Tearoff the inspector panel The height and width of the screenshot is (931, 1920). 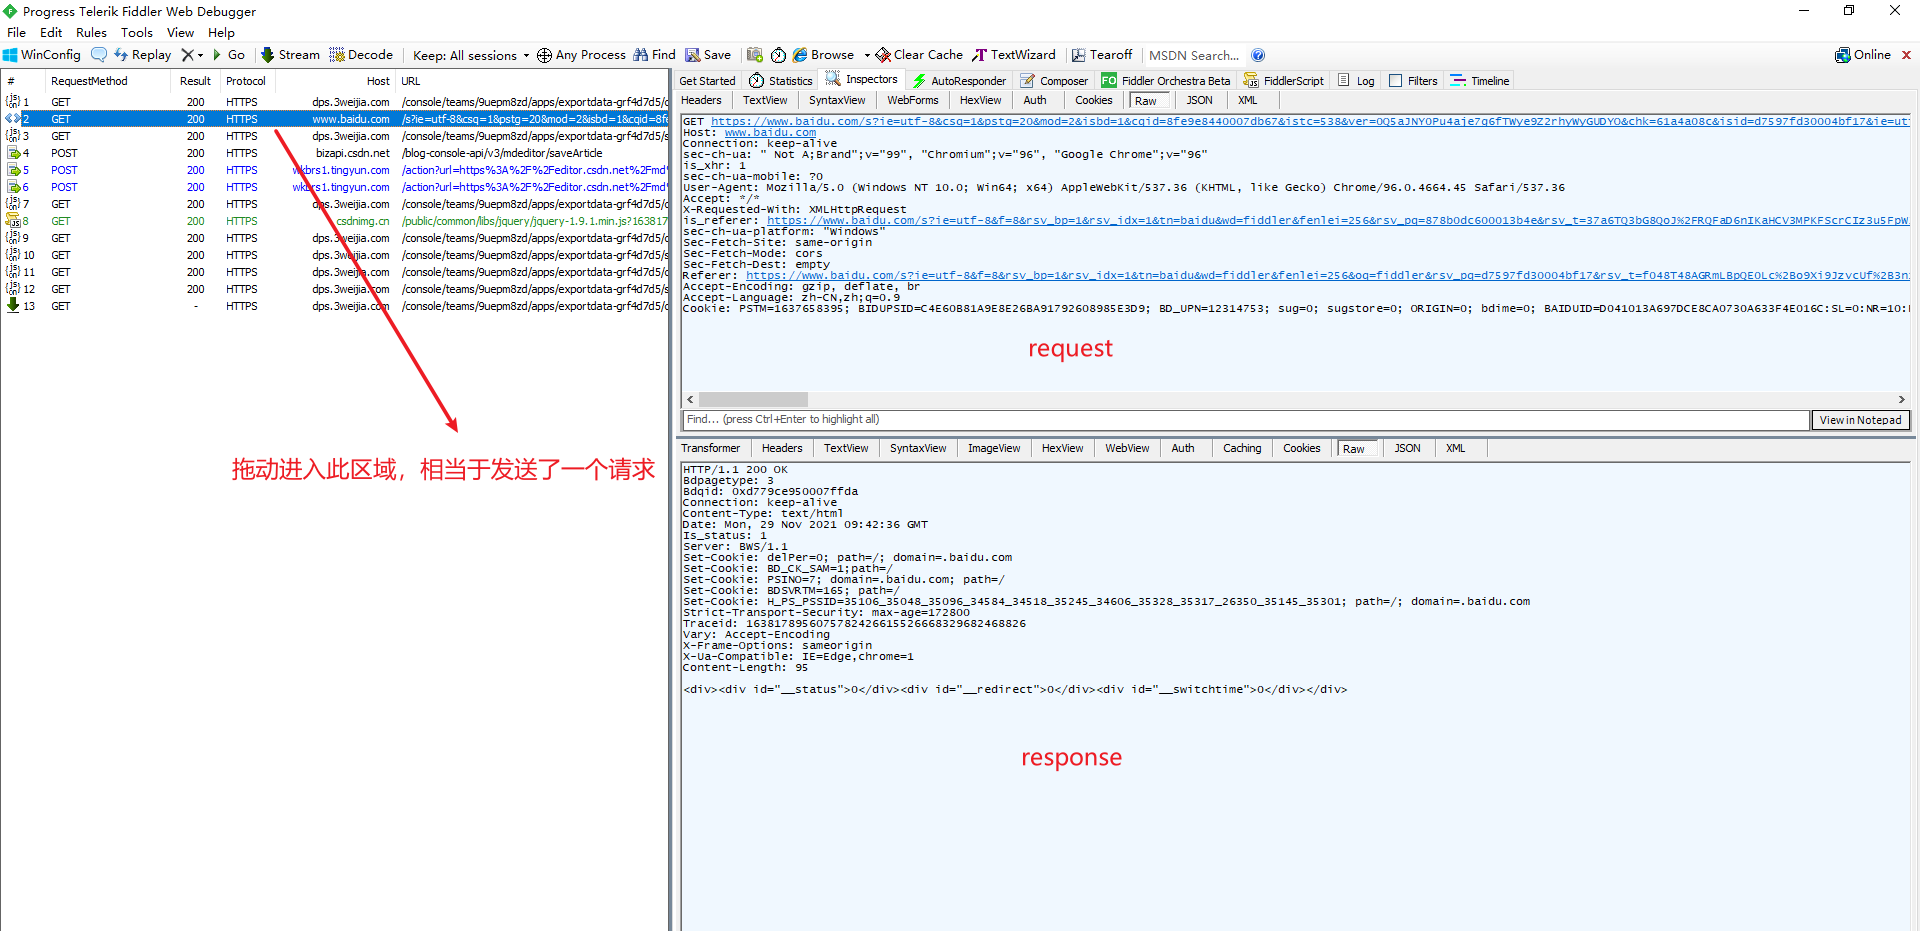pyautogui.click(x=1102, y=55)
